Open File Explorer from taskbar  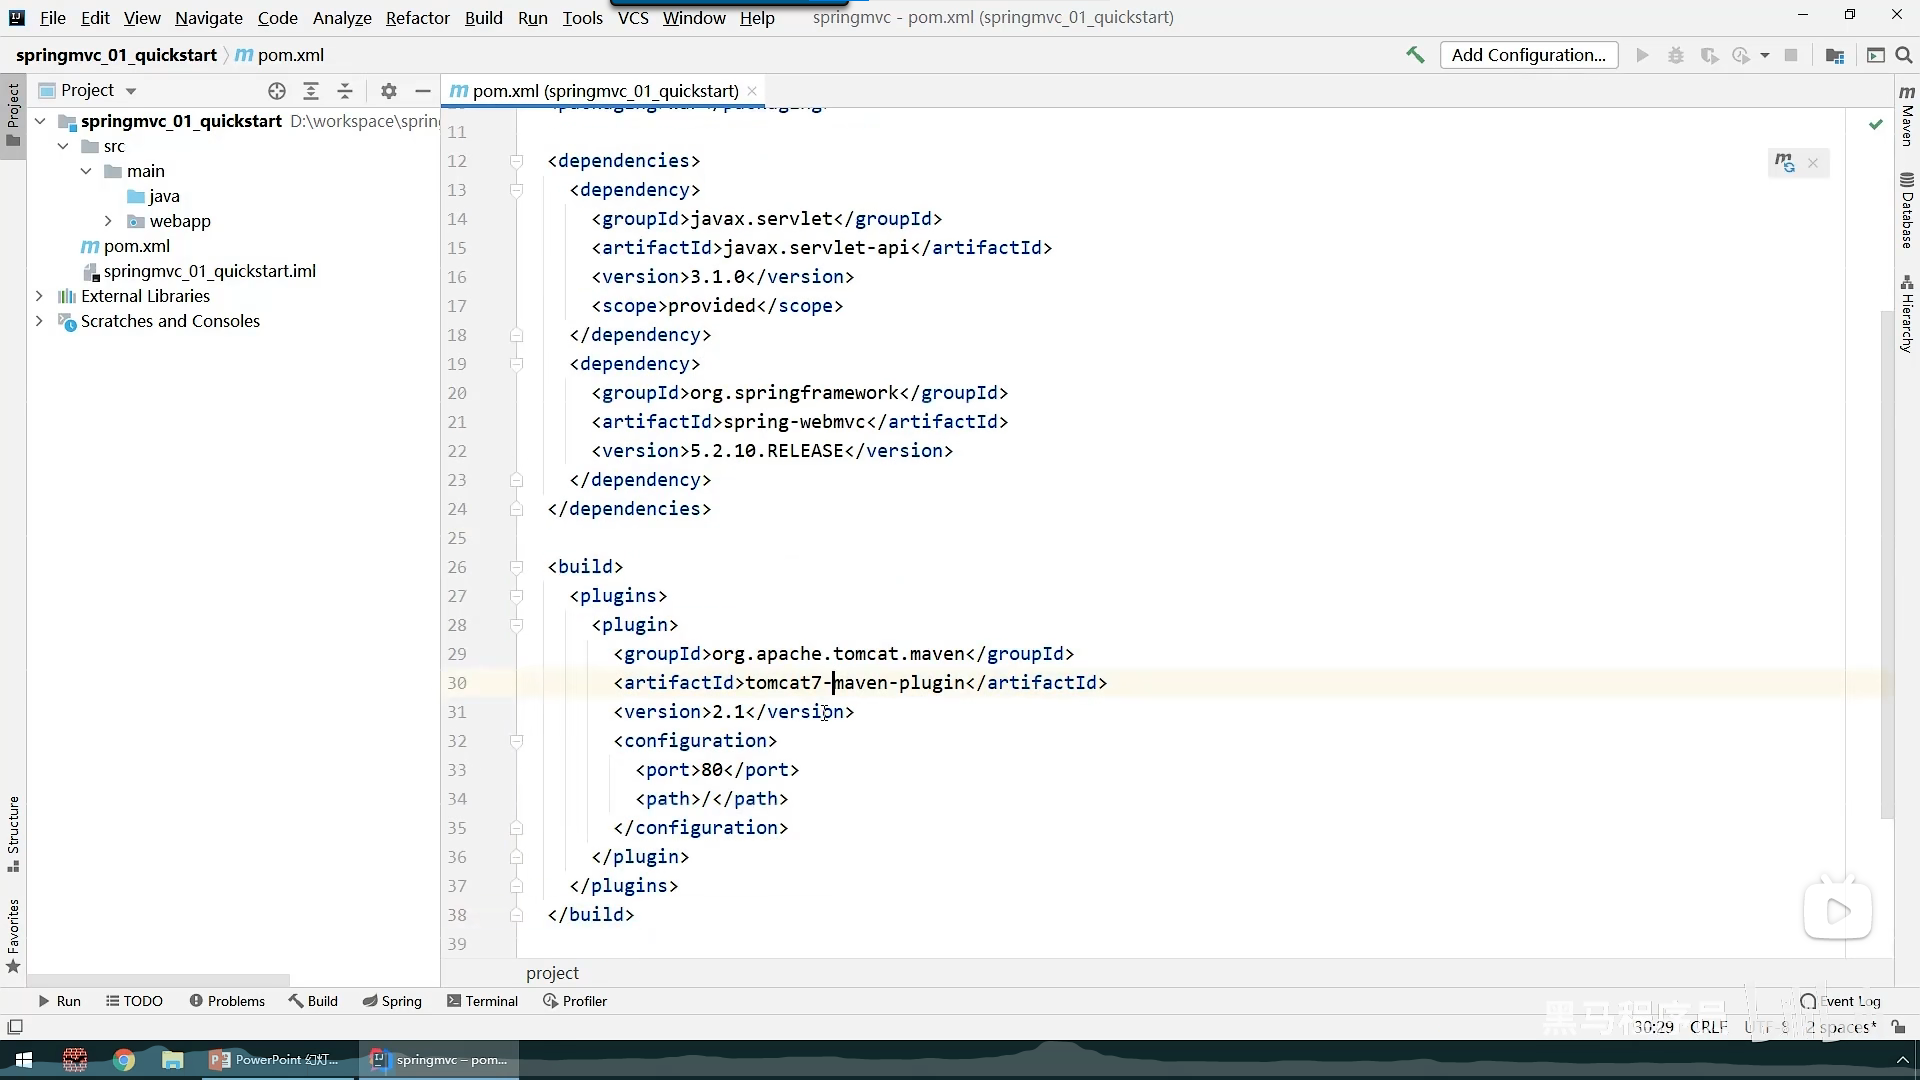(x=172, y=1060)
